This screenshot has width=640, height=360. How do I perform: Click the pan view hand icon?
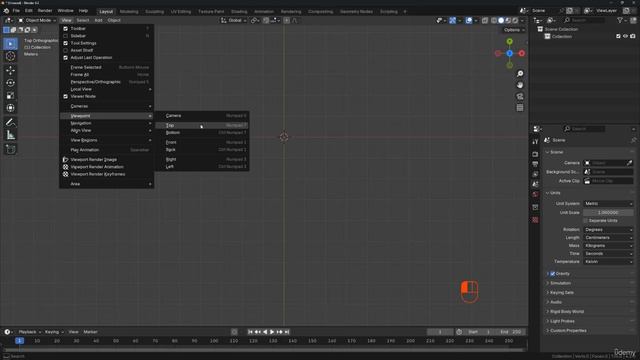[520, 85]
